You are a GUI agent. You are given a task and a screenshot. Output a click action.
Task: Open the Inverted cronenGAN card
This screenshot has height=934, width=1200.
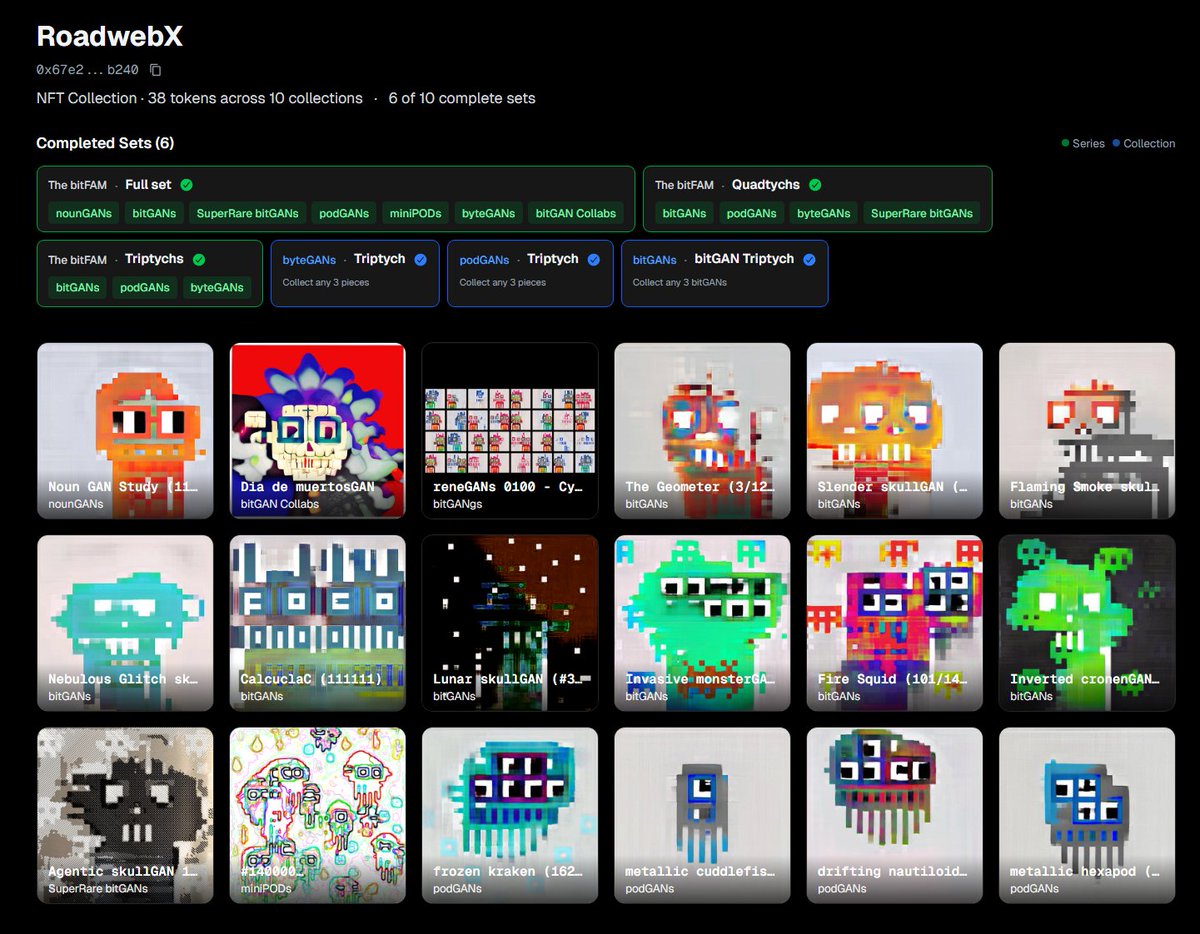1087,623
